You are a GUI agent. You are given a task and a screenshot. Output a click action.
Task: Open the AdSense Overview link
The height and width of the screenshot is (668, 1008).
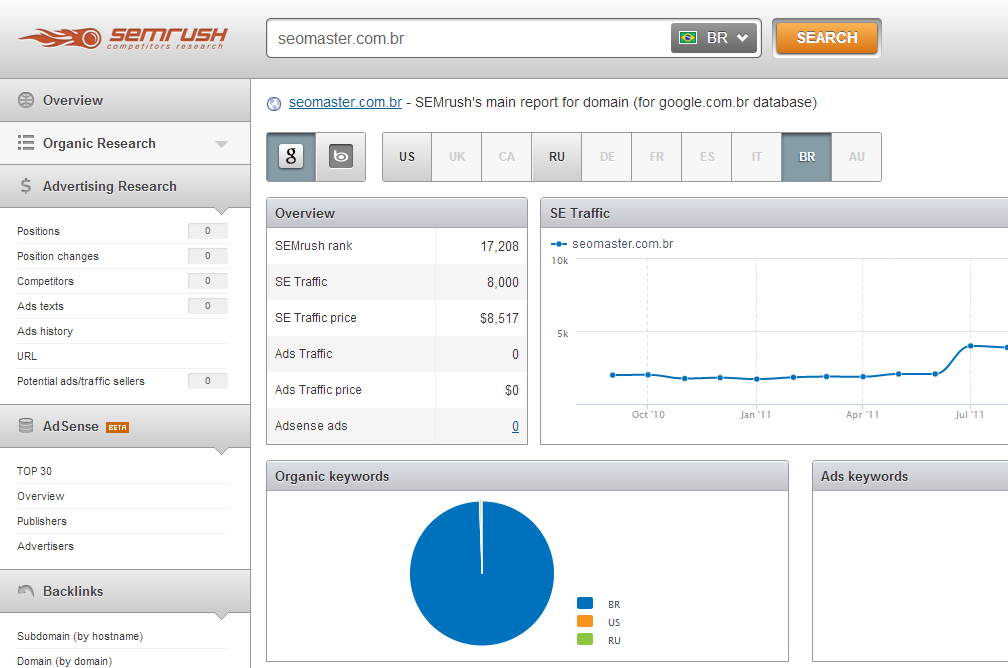[40, 496]
